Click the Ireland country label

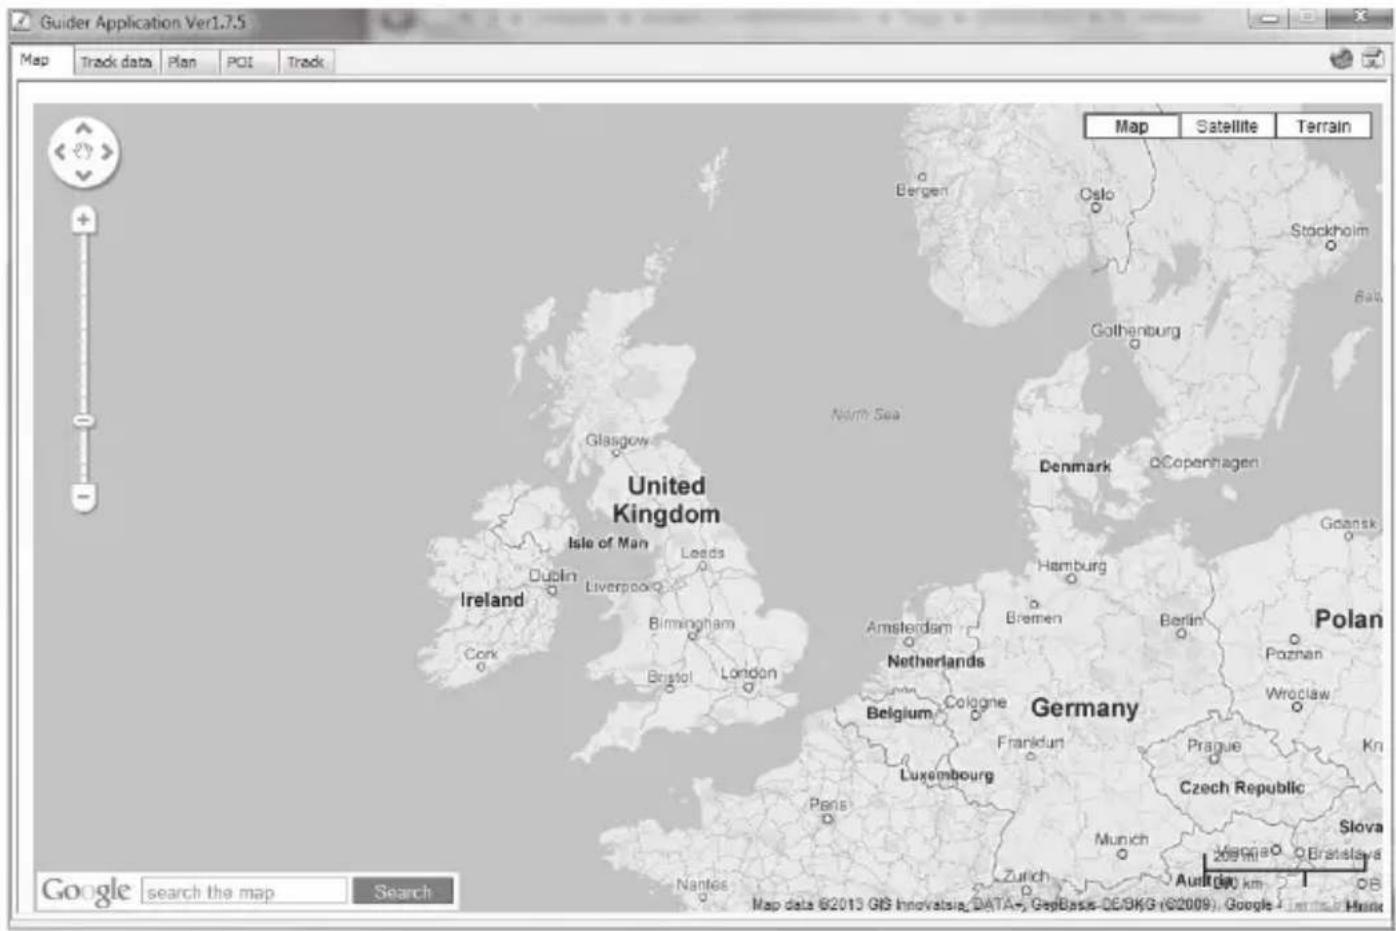[x=492, y=600]
